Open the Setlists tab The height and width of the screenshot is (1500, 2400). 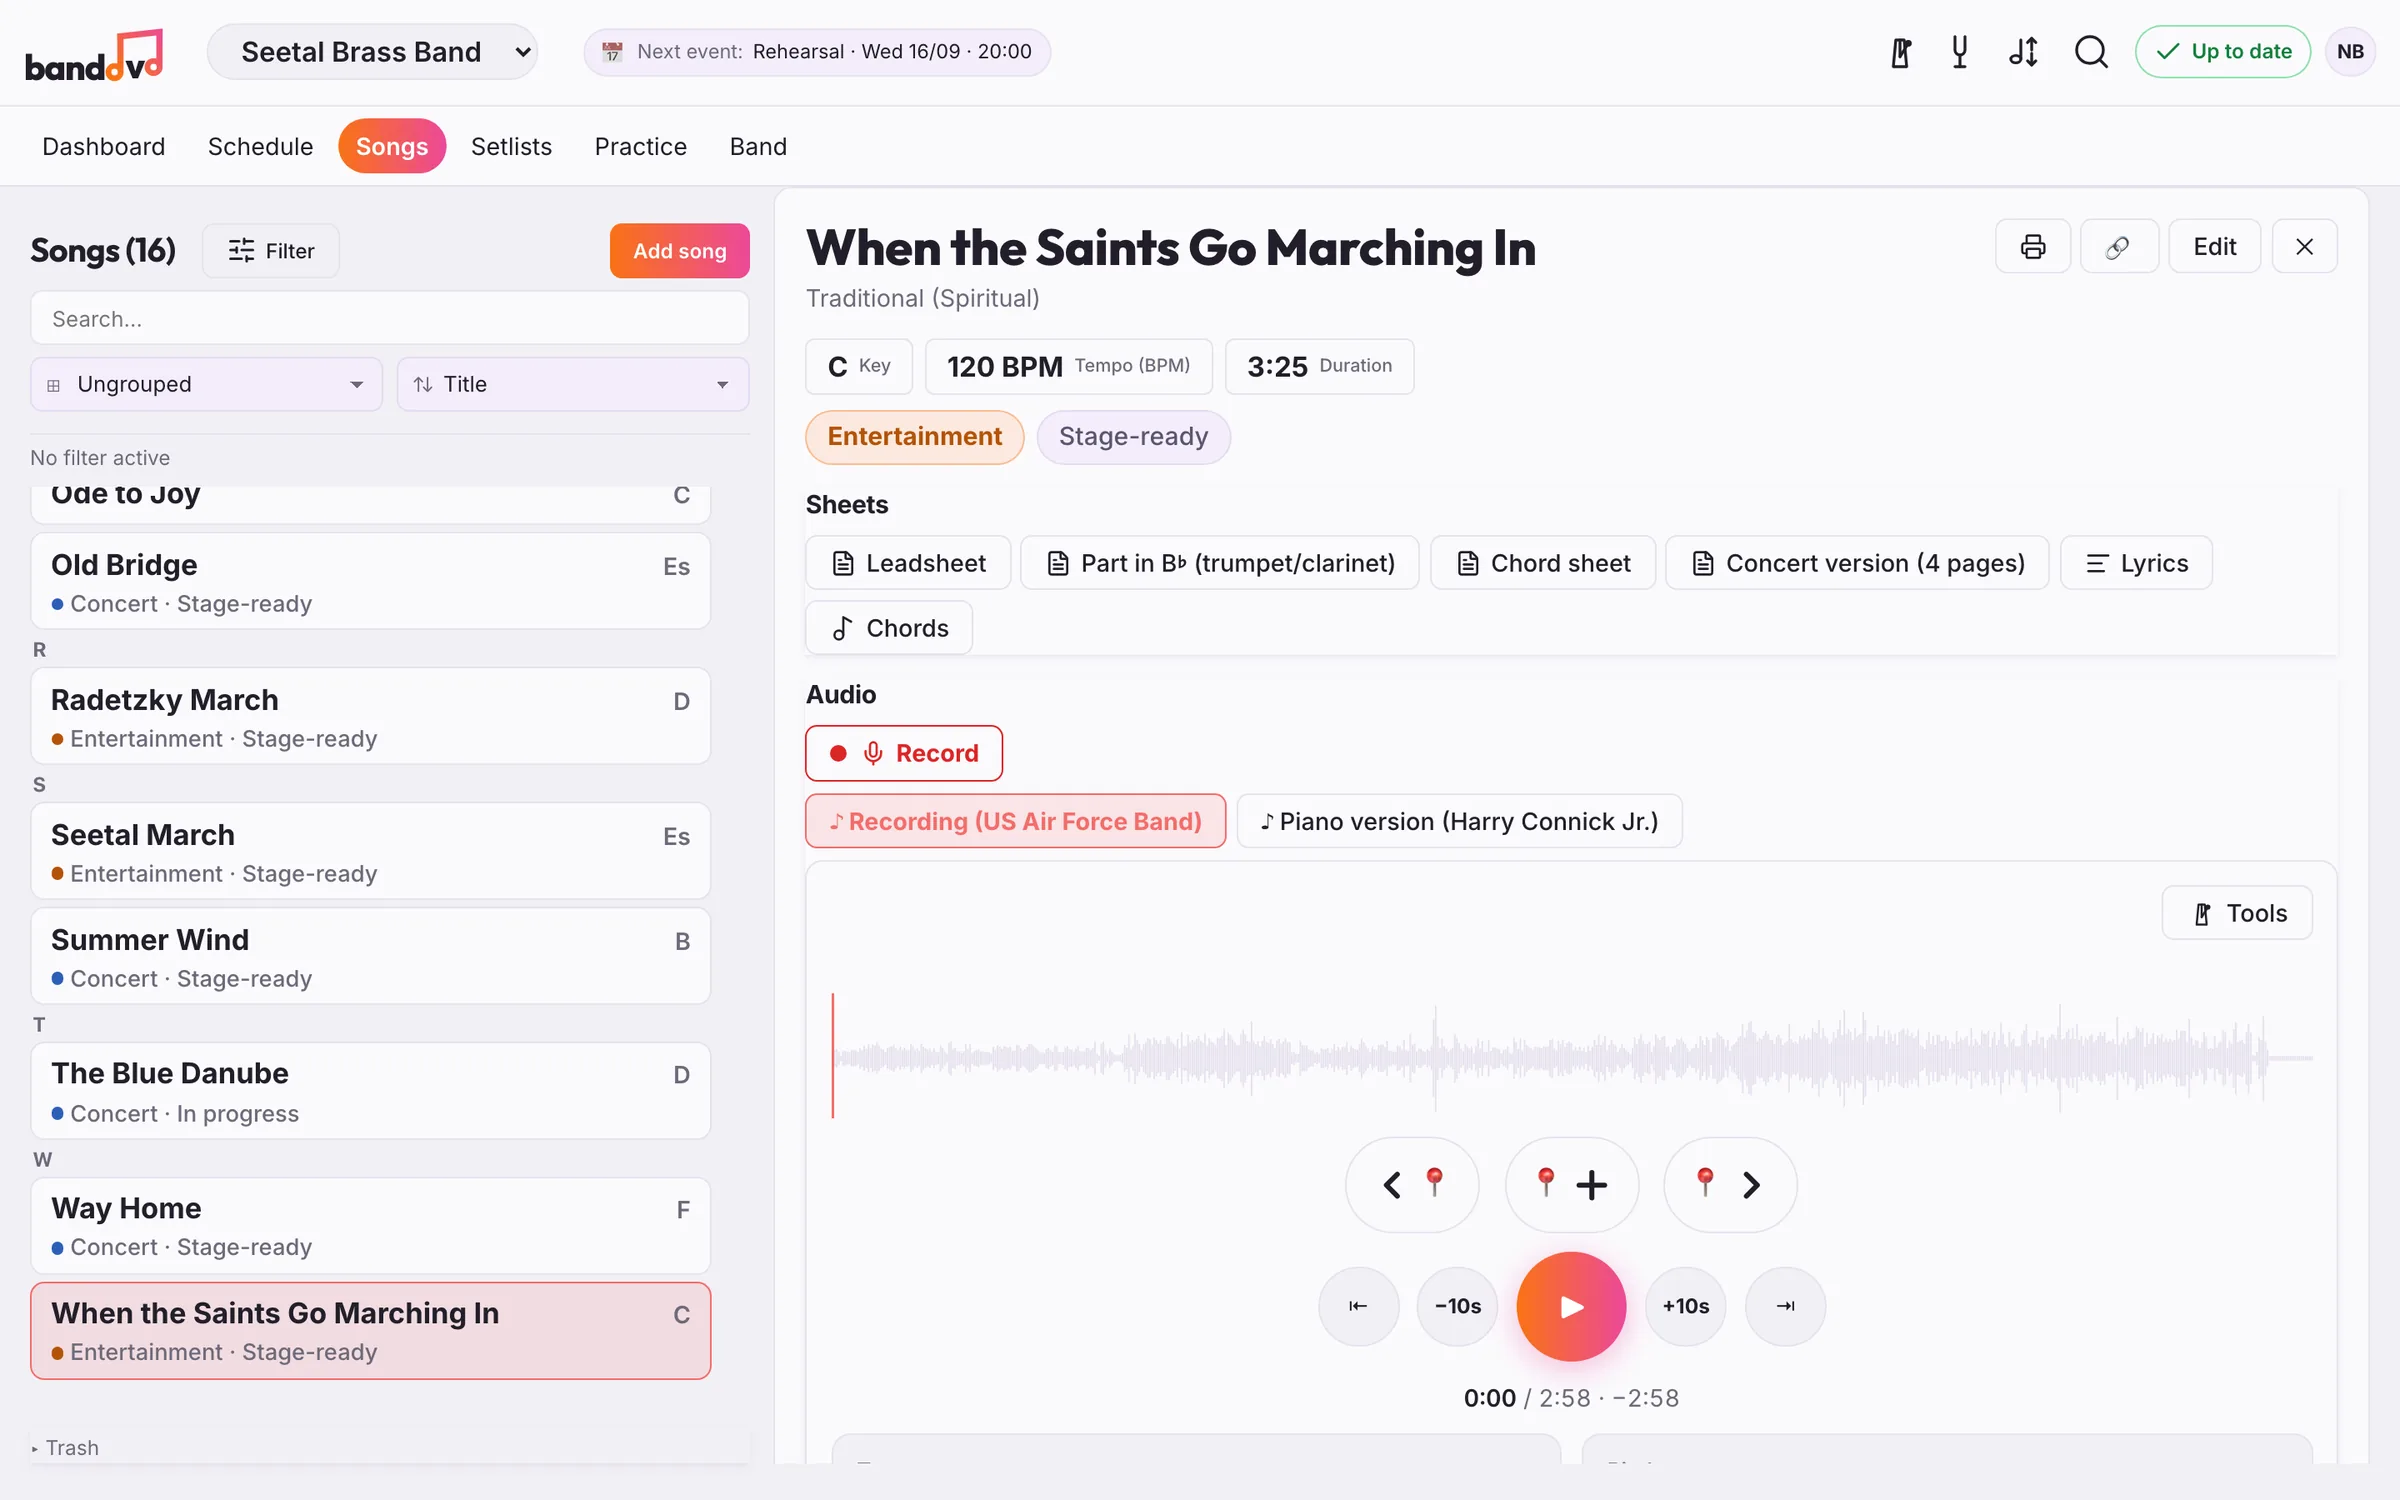[x=511, y=146]
